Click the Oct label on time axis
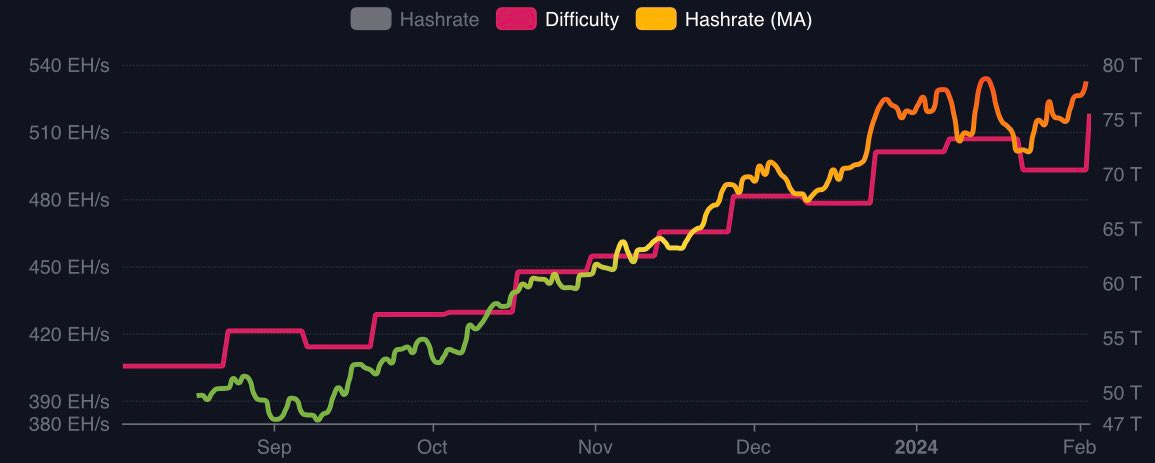This screenshot has width=1155, height=463. tap(433, 448)
